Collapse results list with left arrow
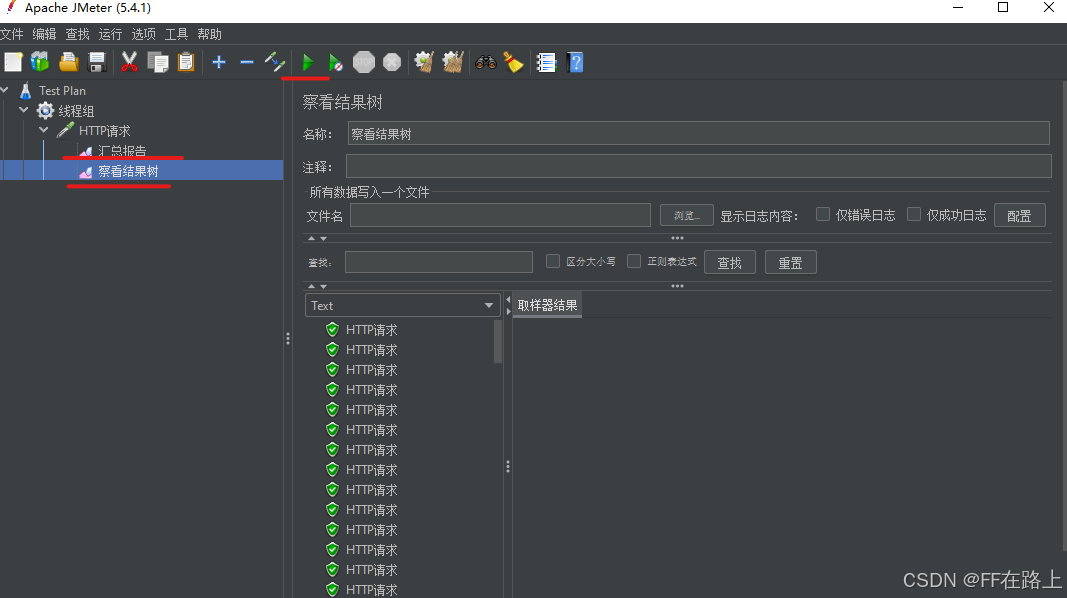This screenshot has height=598, width=1067. pyautogui.click(x=508, y=300)
